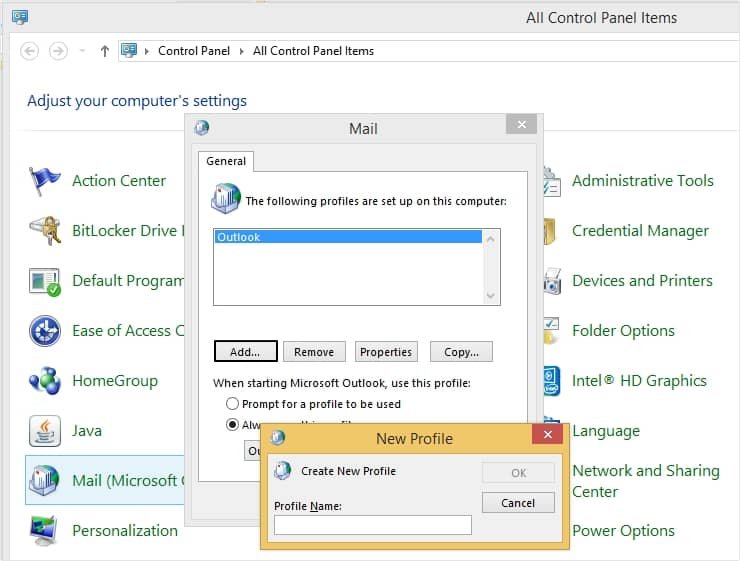The height and width of the screenshot is (561, 740).
Task: Click Control Panel in the address breadcrumb
Action: click(x=194, y=51)
